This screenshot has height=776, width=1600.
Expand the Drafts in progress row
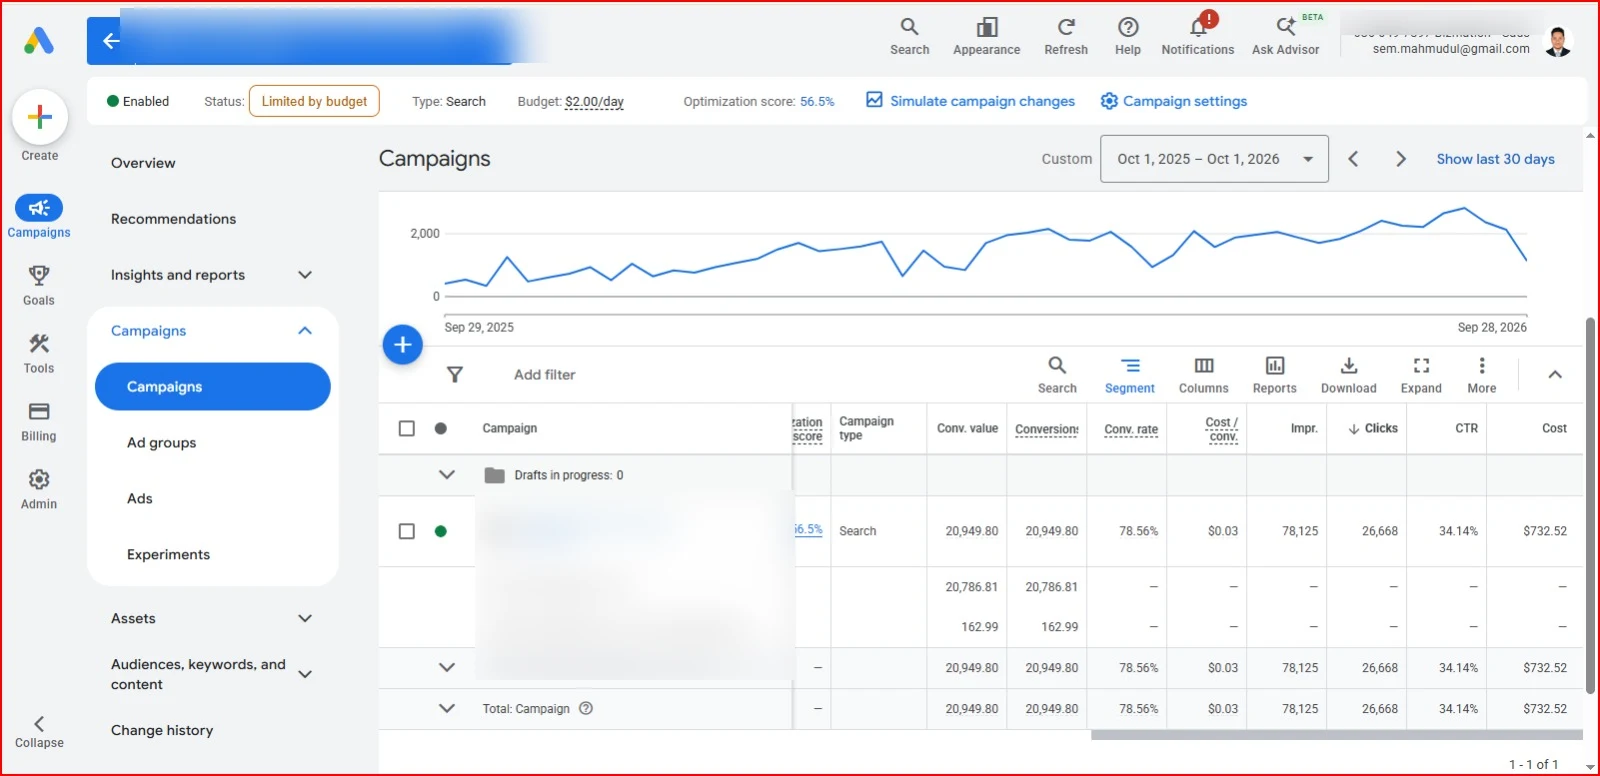(447, 475)
